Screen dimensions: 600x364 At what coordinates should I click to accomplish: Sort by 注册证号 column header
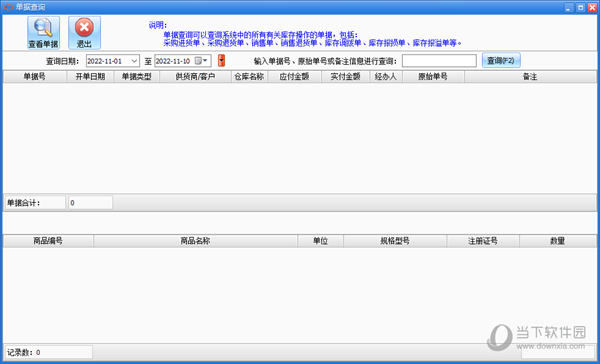click(483, 241)
